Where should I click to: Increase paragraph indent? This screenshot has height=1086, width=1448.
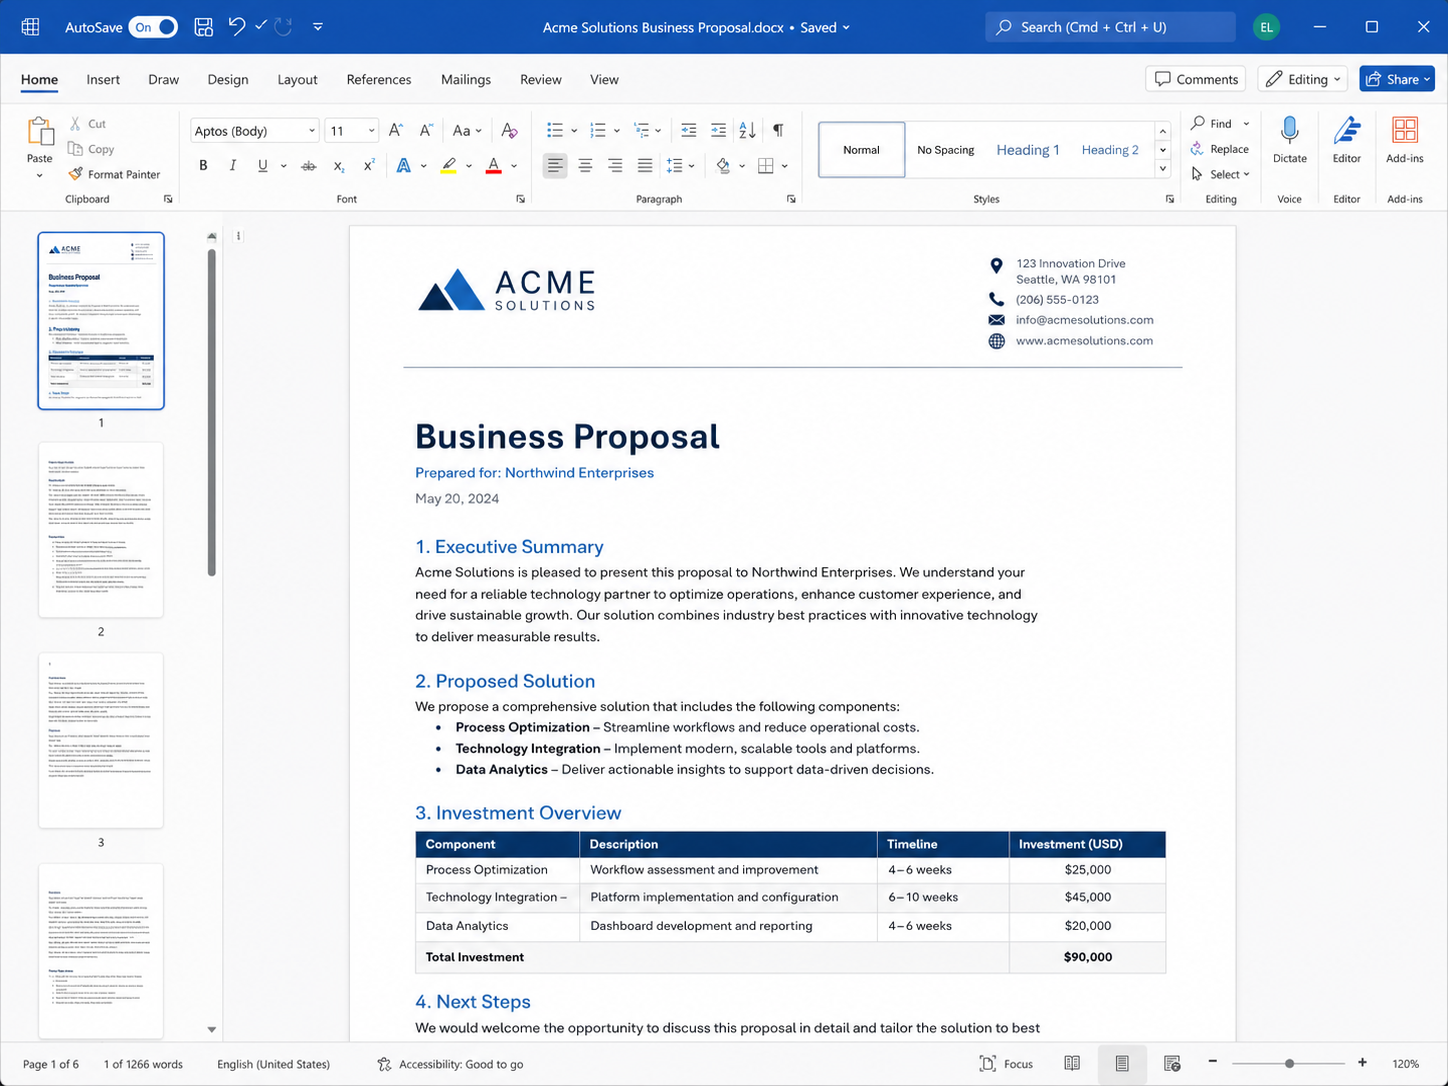point(718,131)
